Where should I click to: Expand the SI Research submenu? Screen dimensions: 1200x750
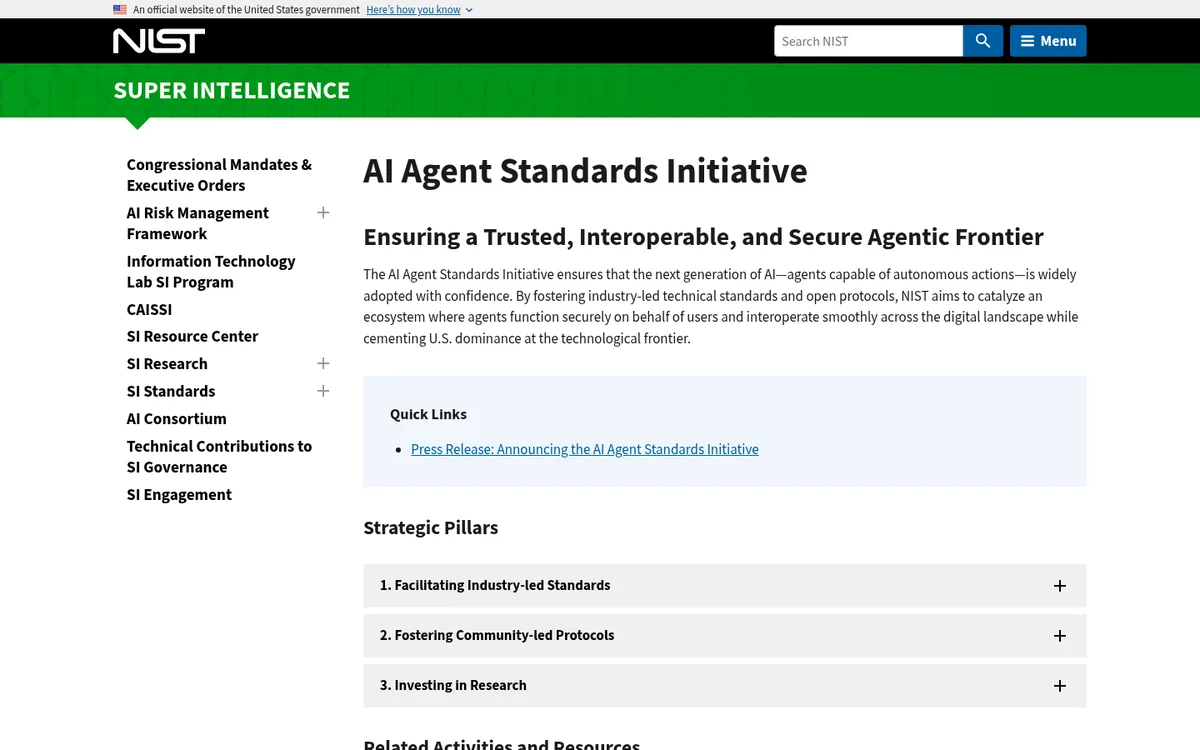coord(323,363)
